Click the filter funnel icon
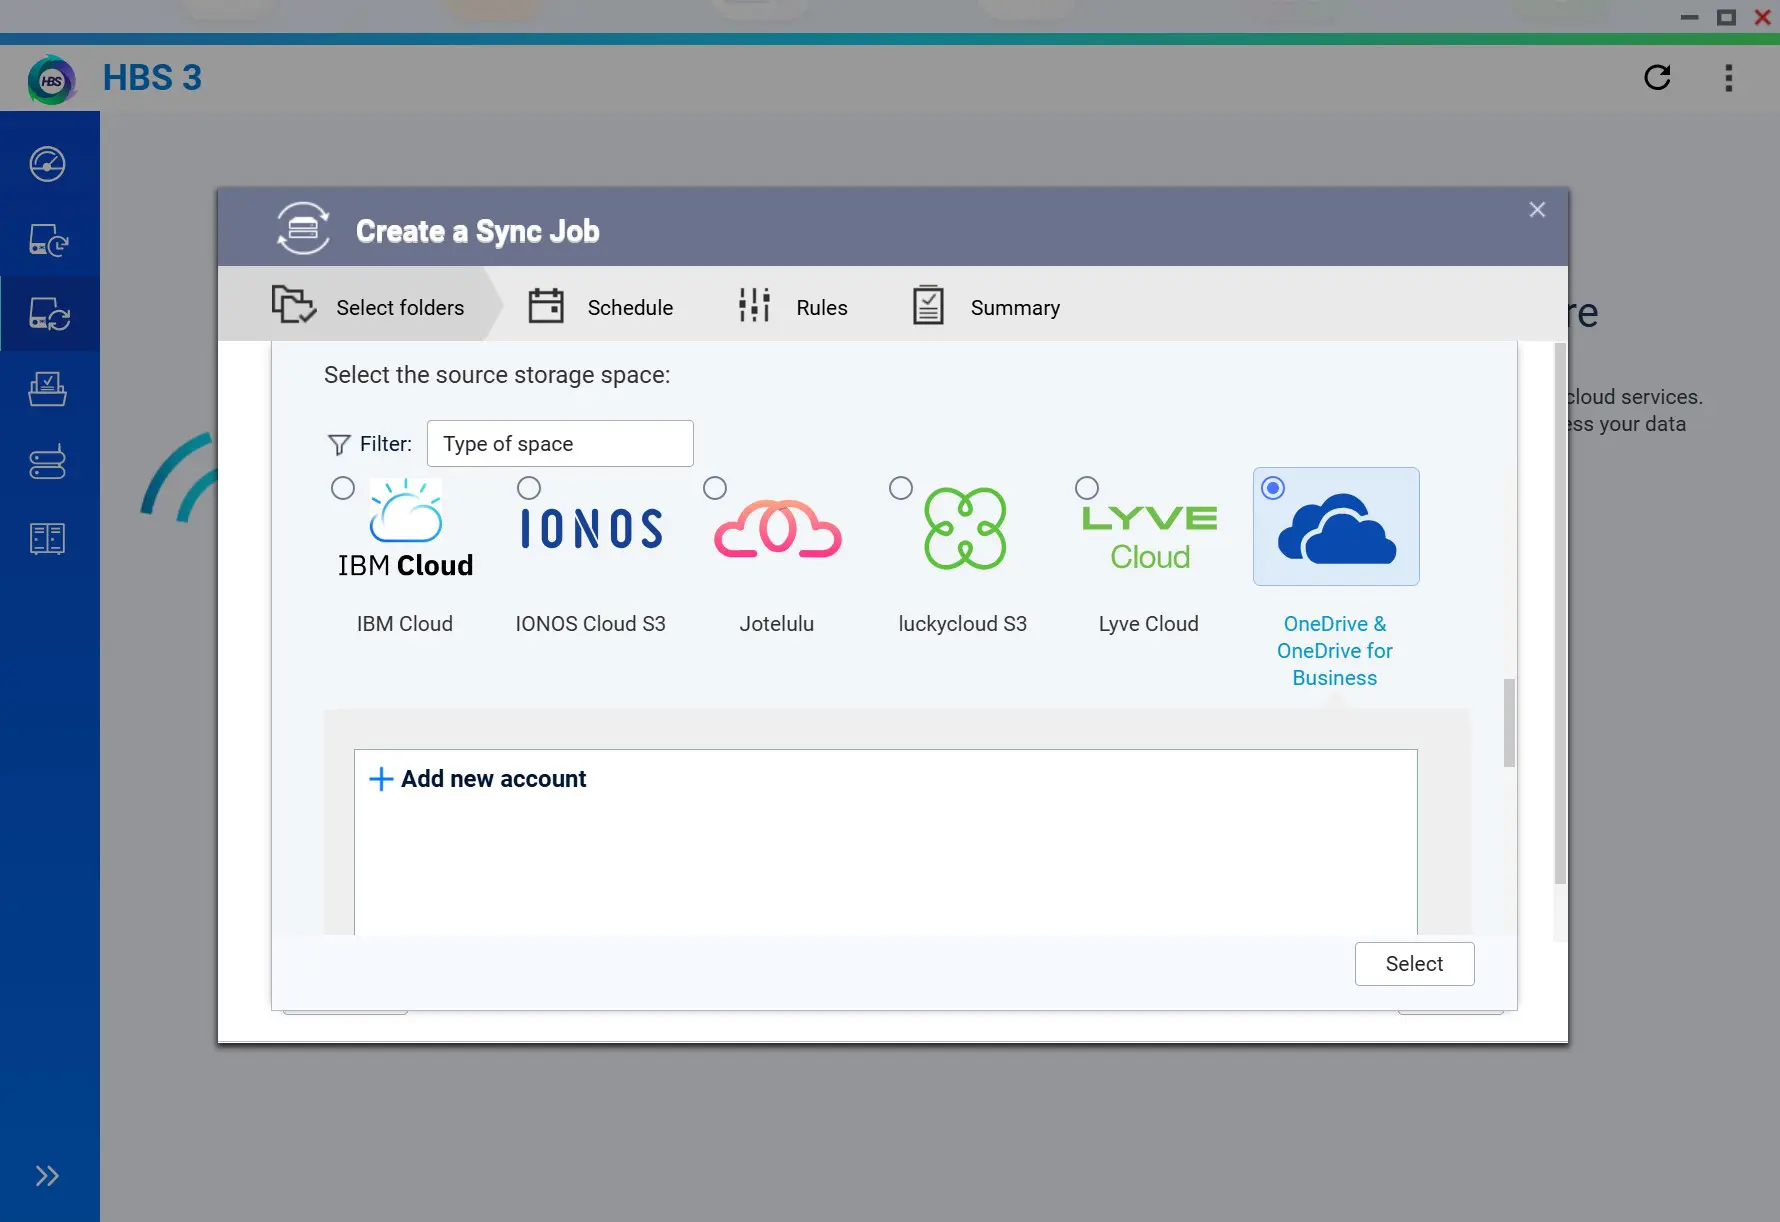1780x1222 pixels. point(339,444)
